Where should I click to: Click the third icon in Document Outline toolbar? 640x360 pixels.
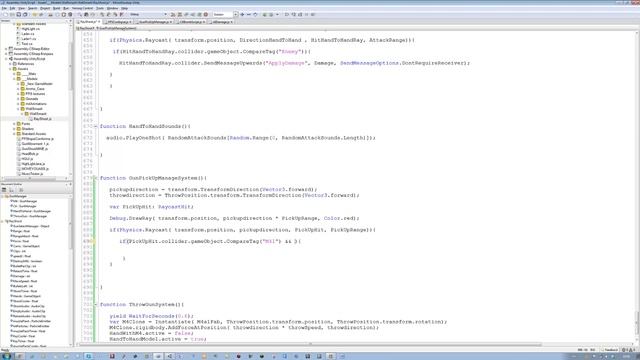click(x=21, y=190)
